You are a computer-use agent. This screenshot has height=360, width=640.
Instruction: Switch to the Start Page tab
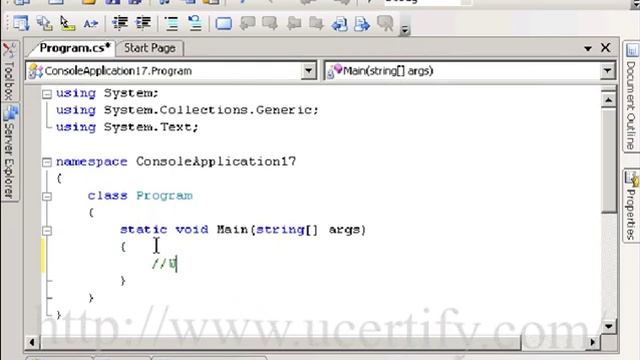(x=150, y=48)
